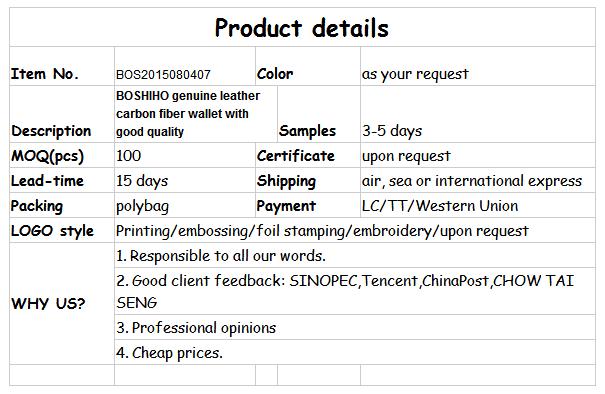Select the LC/TT/Western Union payment cell
This screenshot has width=605, height=394.
coord(478,205)
